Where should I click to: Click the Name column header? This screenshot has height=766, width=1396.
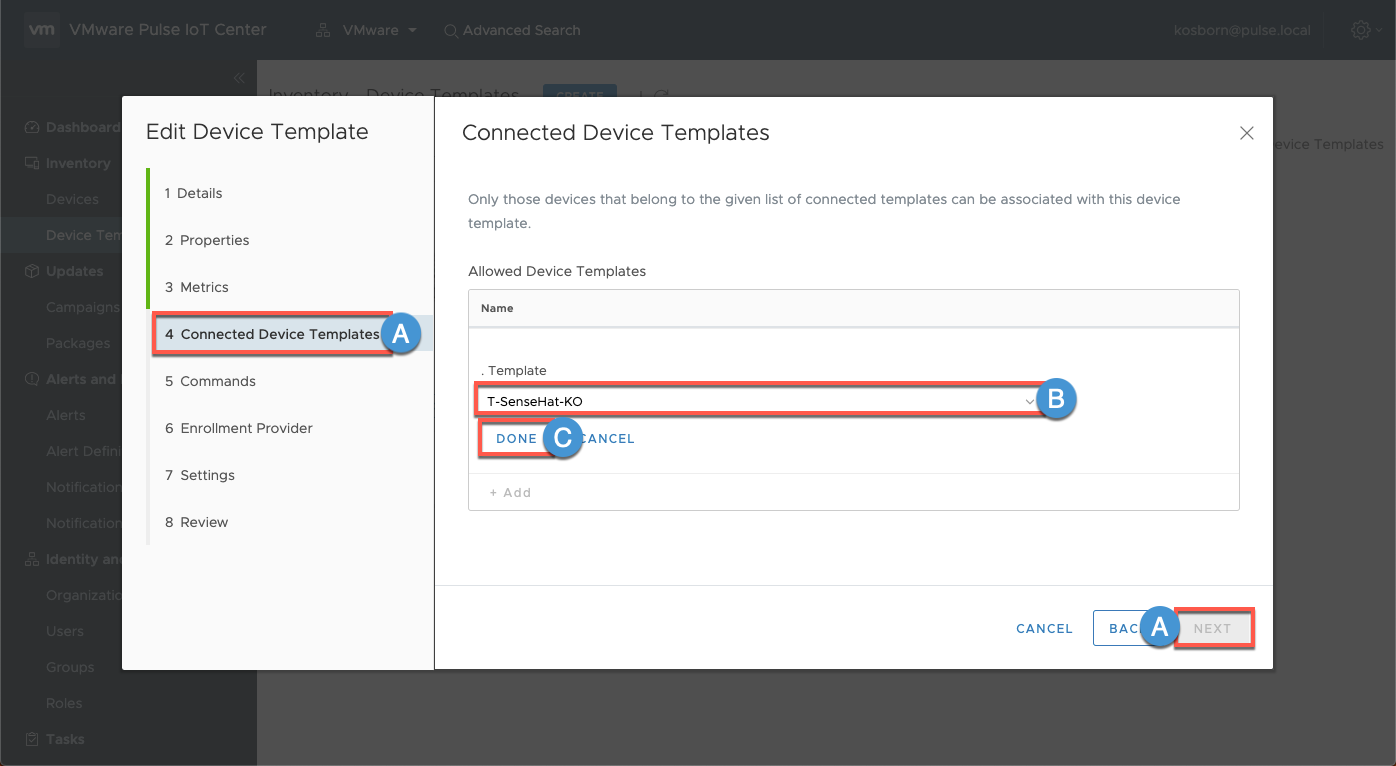(x=497, y=308)
